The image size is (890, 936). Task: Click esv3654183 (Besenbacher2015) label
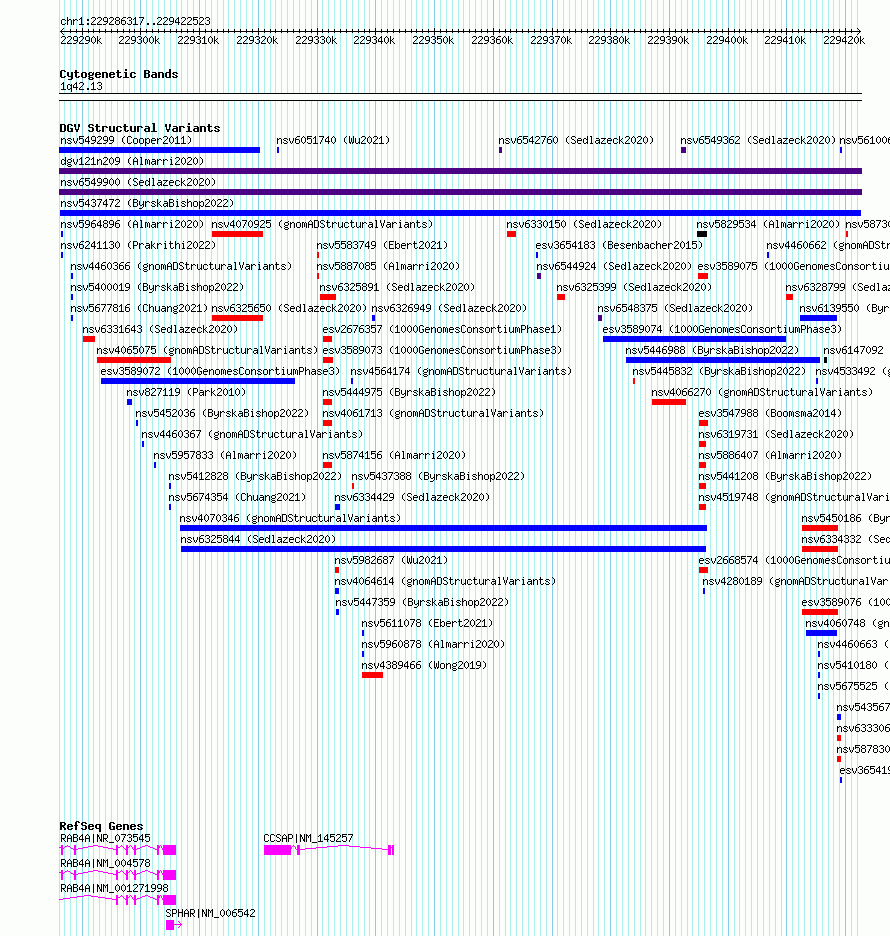click(x=619, y=245)
